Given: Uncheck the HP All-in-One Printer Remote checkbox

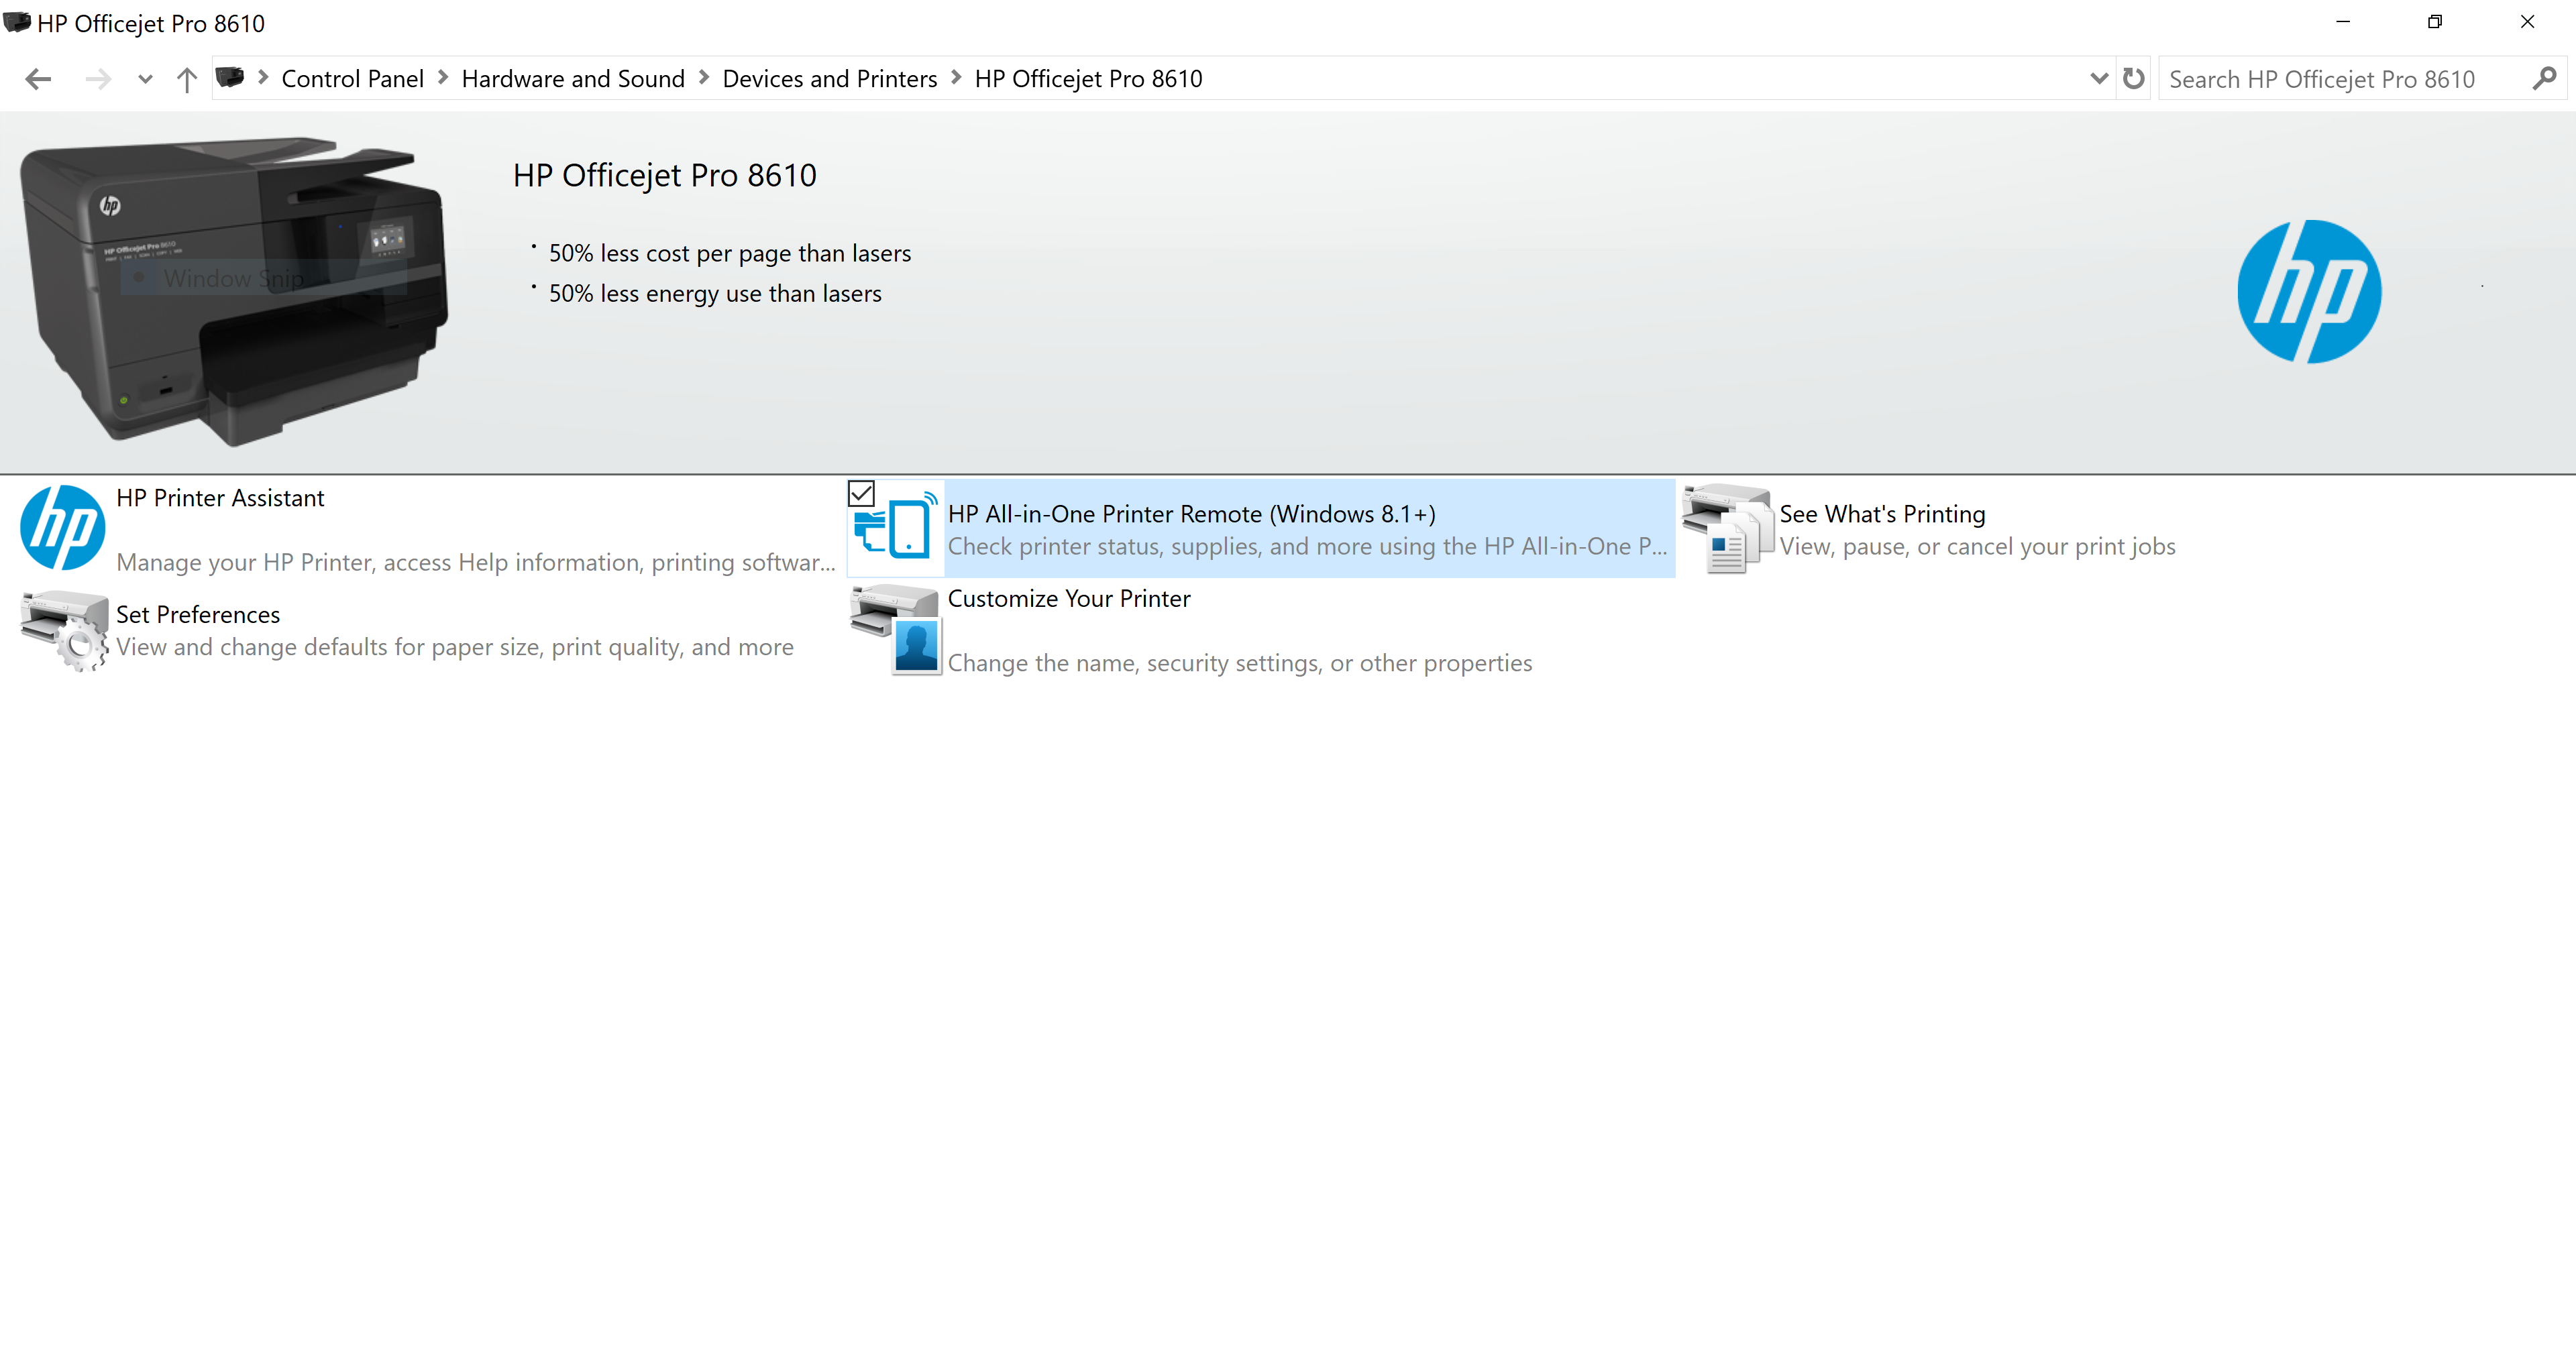Looking at the screenshot, I should click(x=861, y=493).
